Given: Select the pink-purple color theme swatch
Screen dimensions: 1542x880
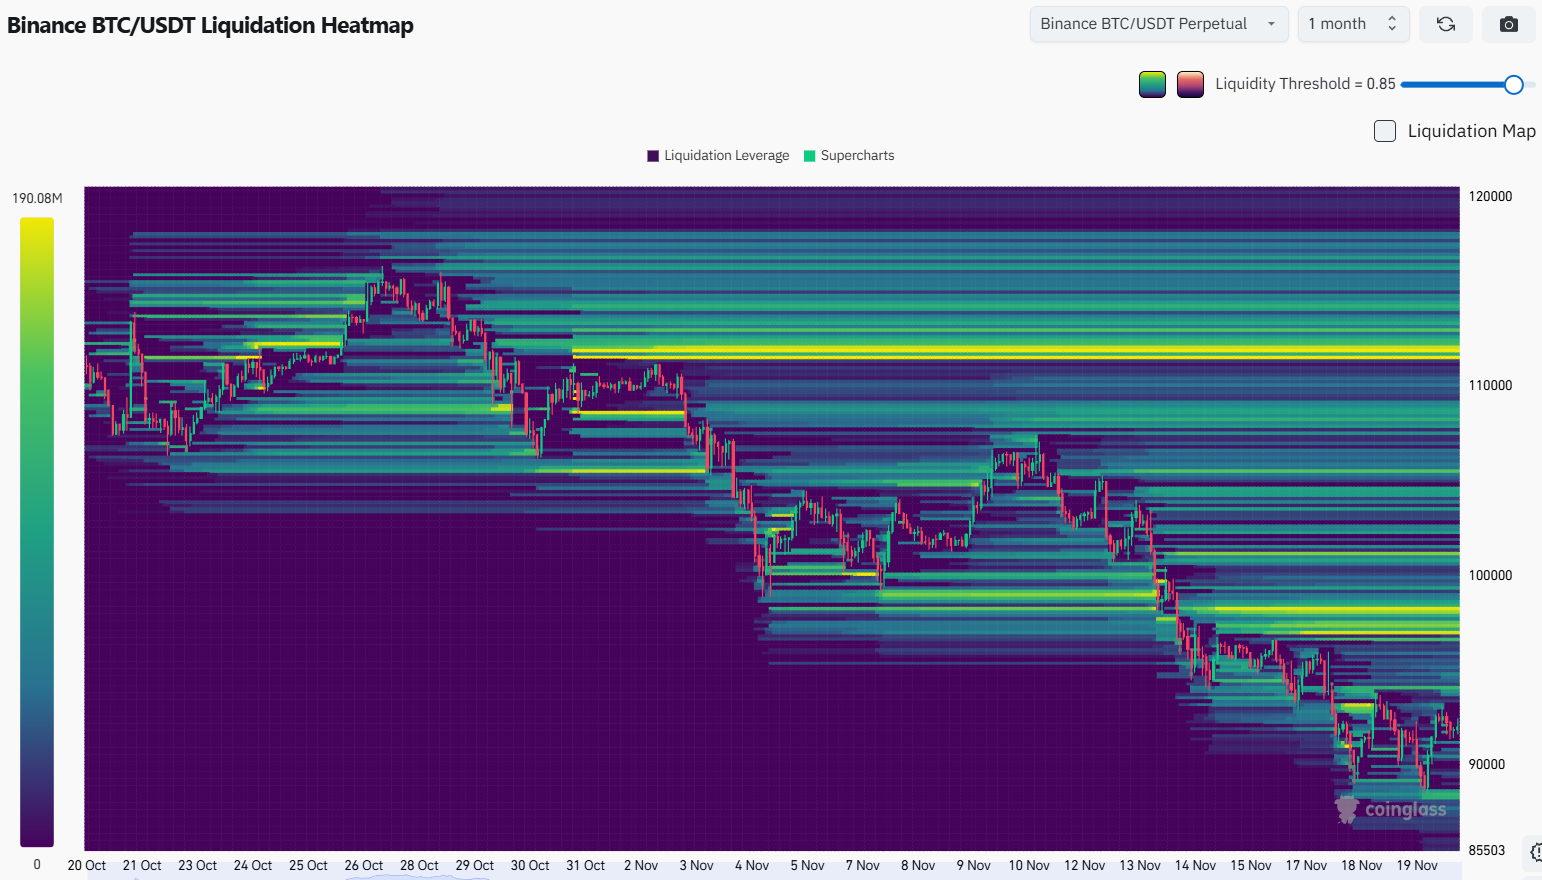Looking at the screenshot, I should (1190, 85).
